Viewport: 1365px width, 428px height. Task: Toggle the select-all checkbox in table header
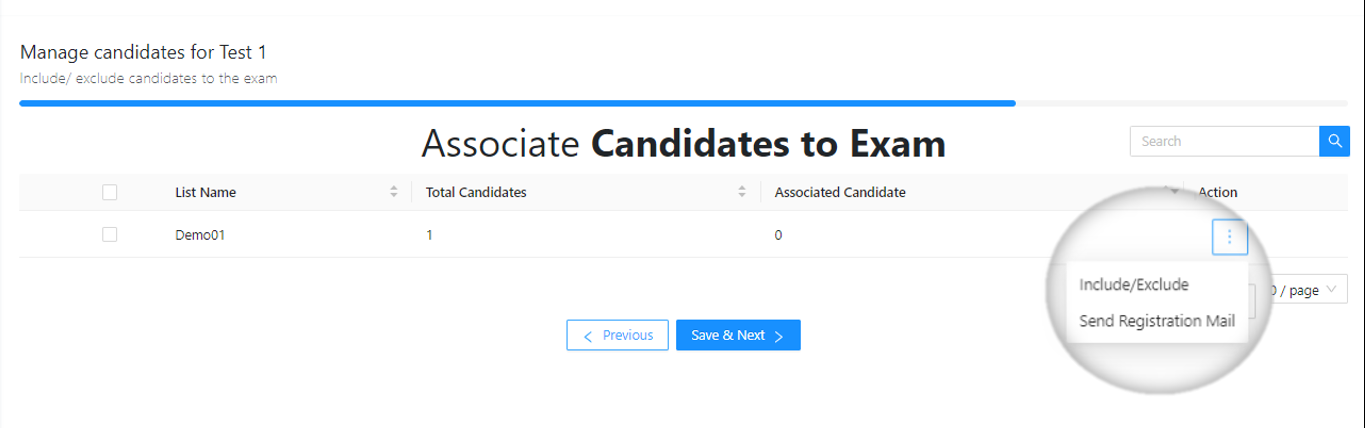110,192
